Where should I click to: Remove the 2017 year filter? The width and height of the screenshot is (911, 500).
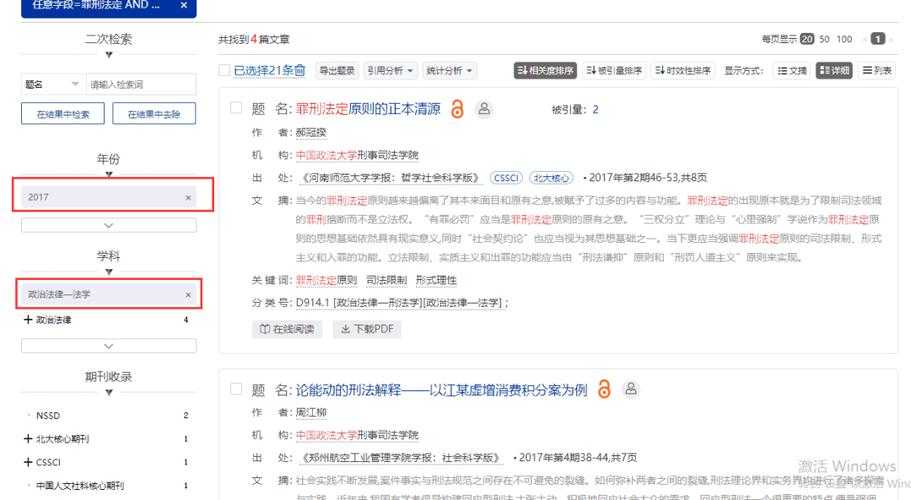pyautogui.click(x=188, y=198)
